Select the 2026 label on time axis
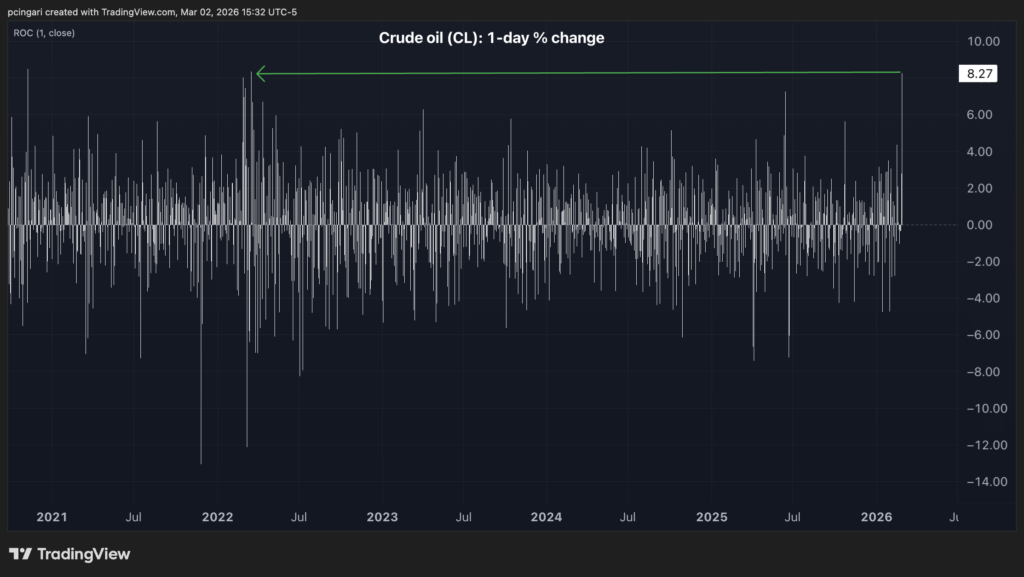 (x=876, y=517)
